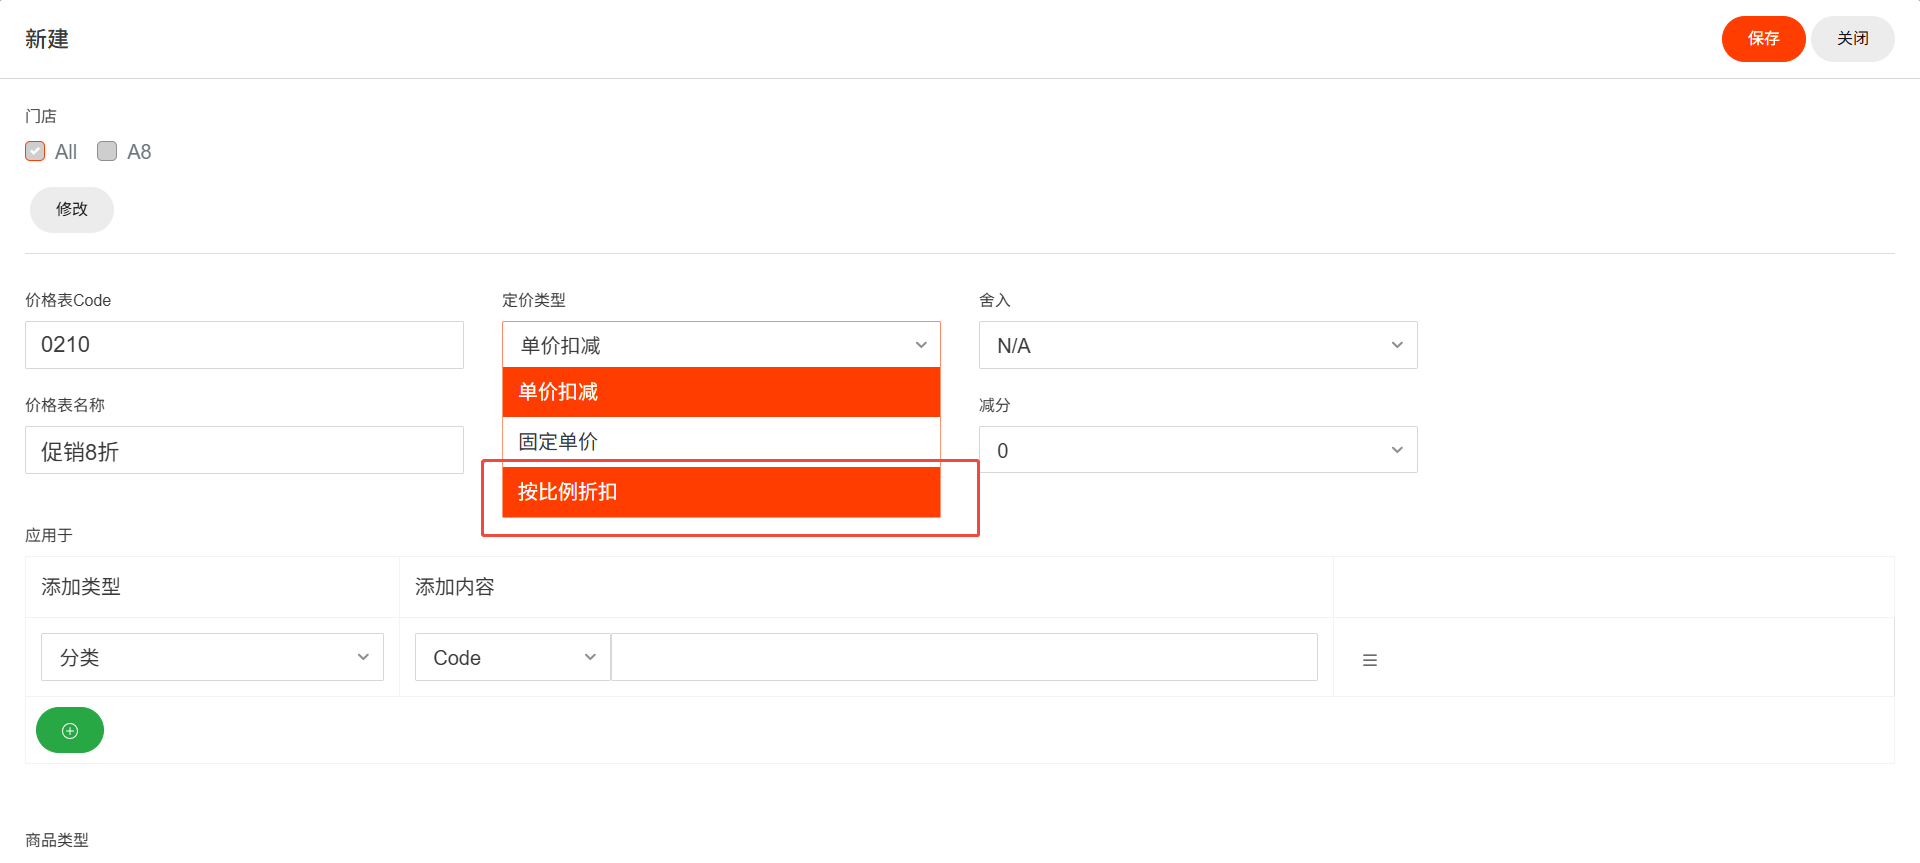Focus the 价格表Code field containing 0210
1920x863 pixels.
click(x=244, y=345)
